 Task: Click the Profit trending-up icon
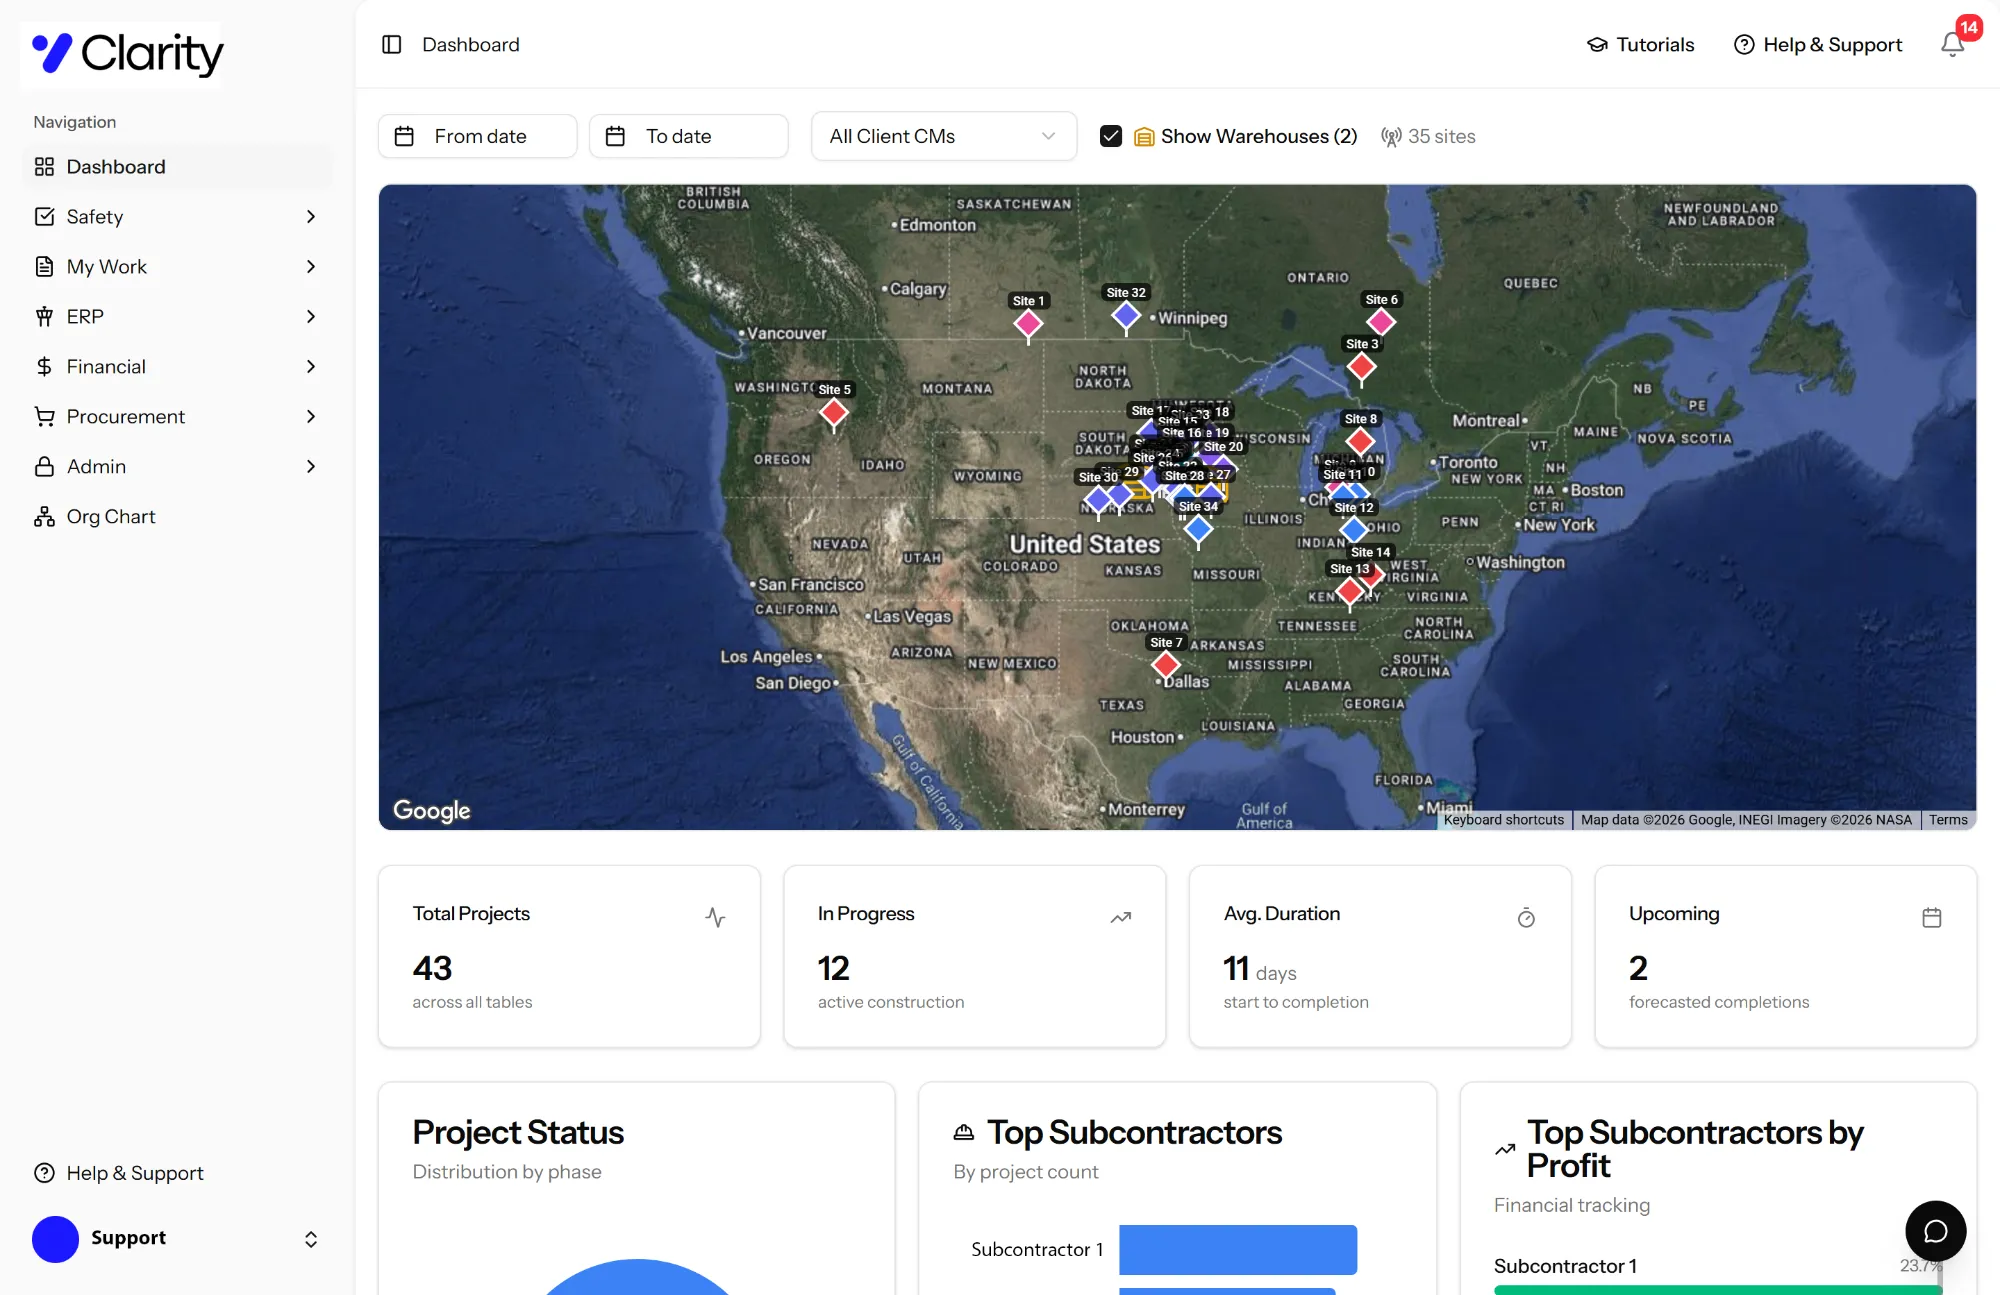pos(1505,1149)
